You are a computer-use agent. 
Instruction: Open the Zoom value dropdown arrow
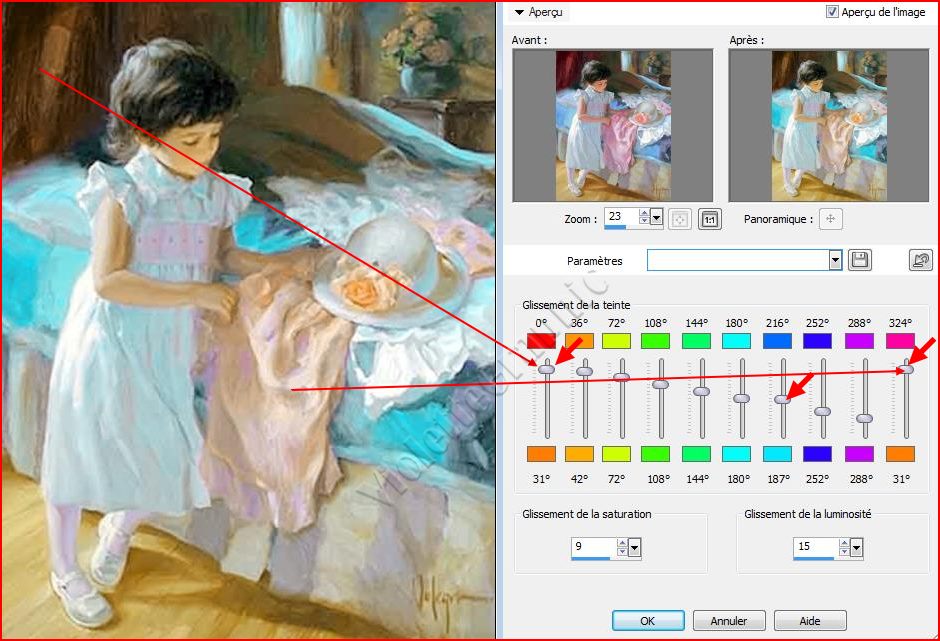point(657,218)
